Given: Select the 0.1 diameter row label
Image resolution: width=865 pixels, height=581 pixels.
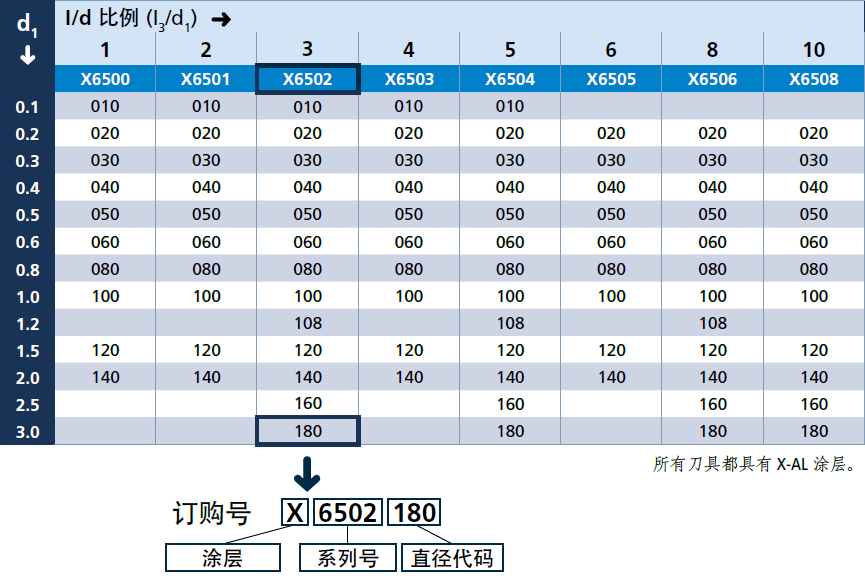Looking at the screenshot, I should (27, 107).
